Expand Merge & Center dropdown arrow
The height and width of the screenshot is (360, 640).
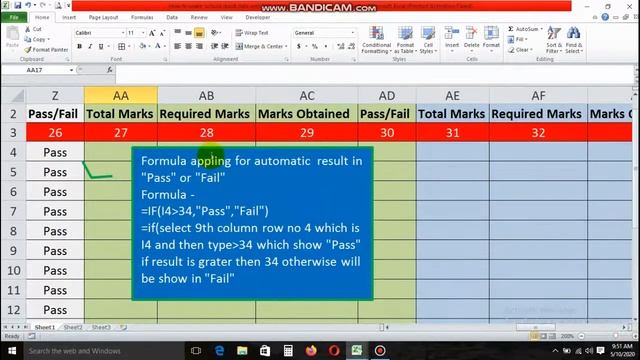(286, 47)
